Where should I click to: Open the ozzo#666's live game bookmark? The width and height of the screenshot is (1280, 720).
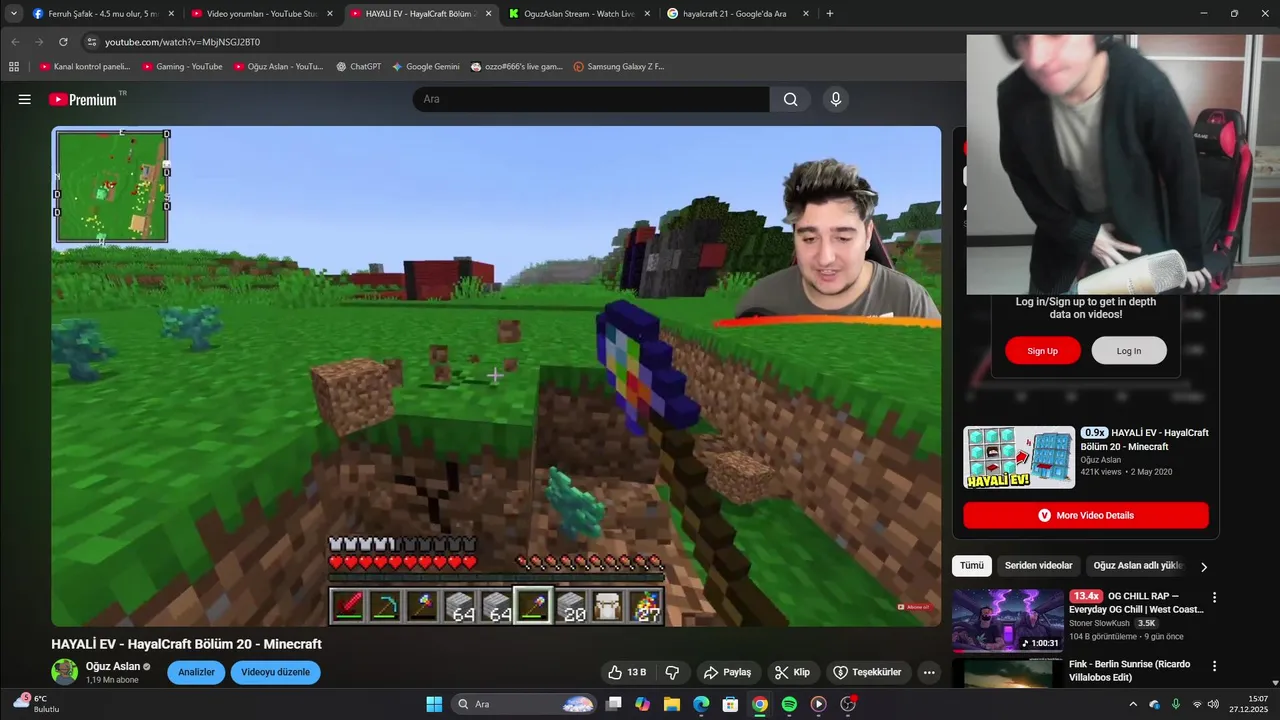pos(517,67)
